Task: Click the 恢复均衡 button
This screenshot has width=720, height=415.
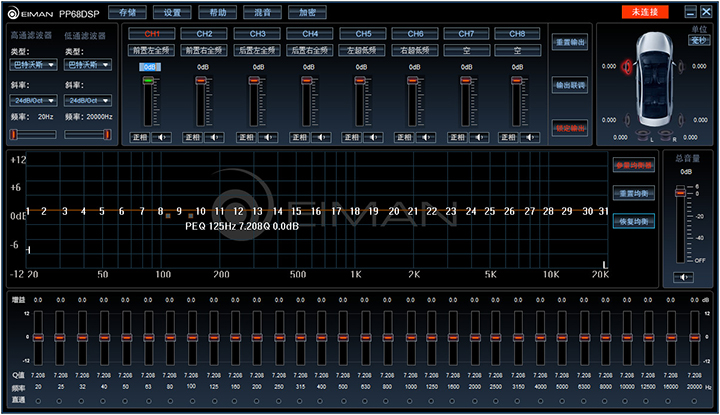Action: pos(634,221)
